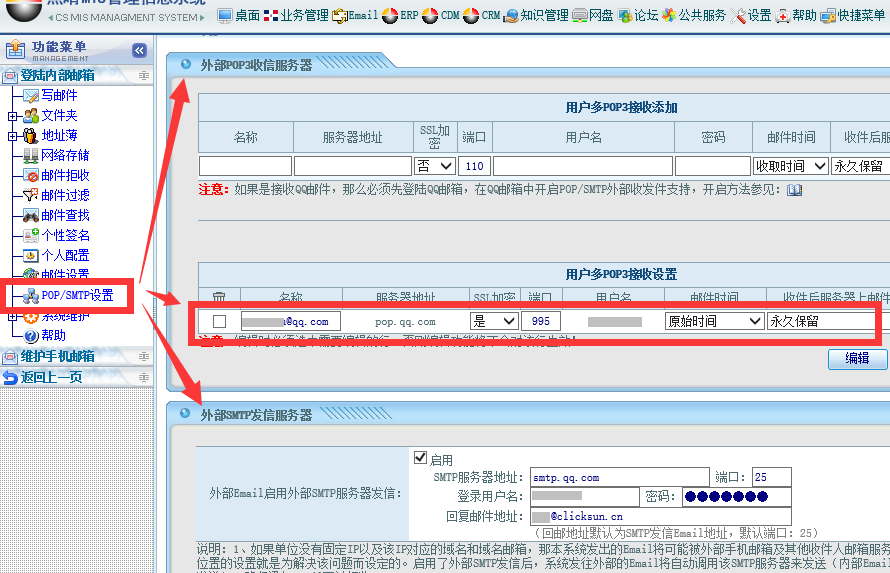Go back via 返回上一页
890x573 pixels.
click(x=51, y=377)
